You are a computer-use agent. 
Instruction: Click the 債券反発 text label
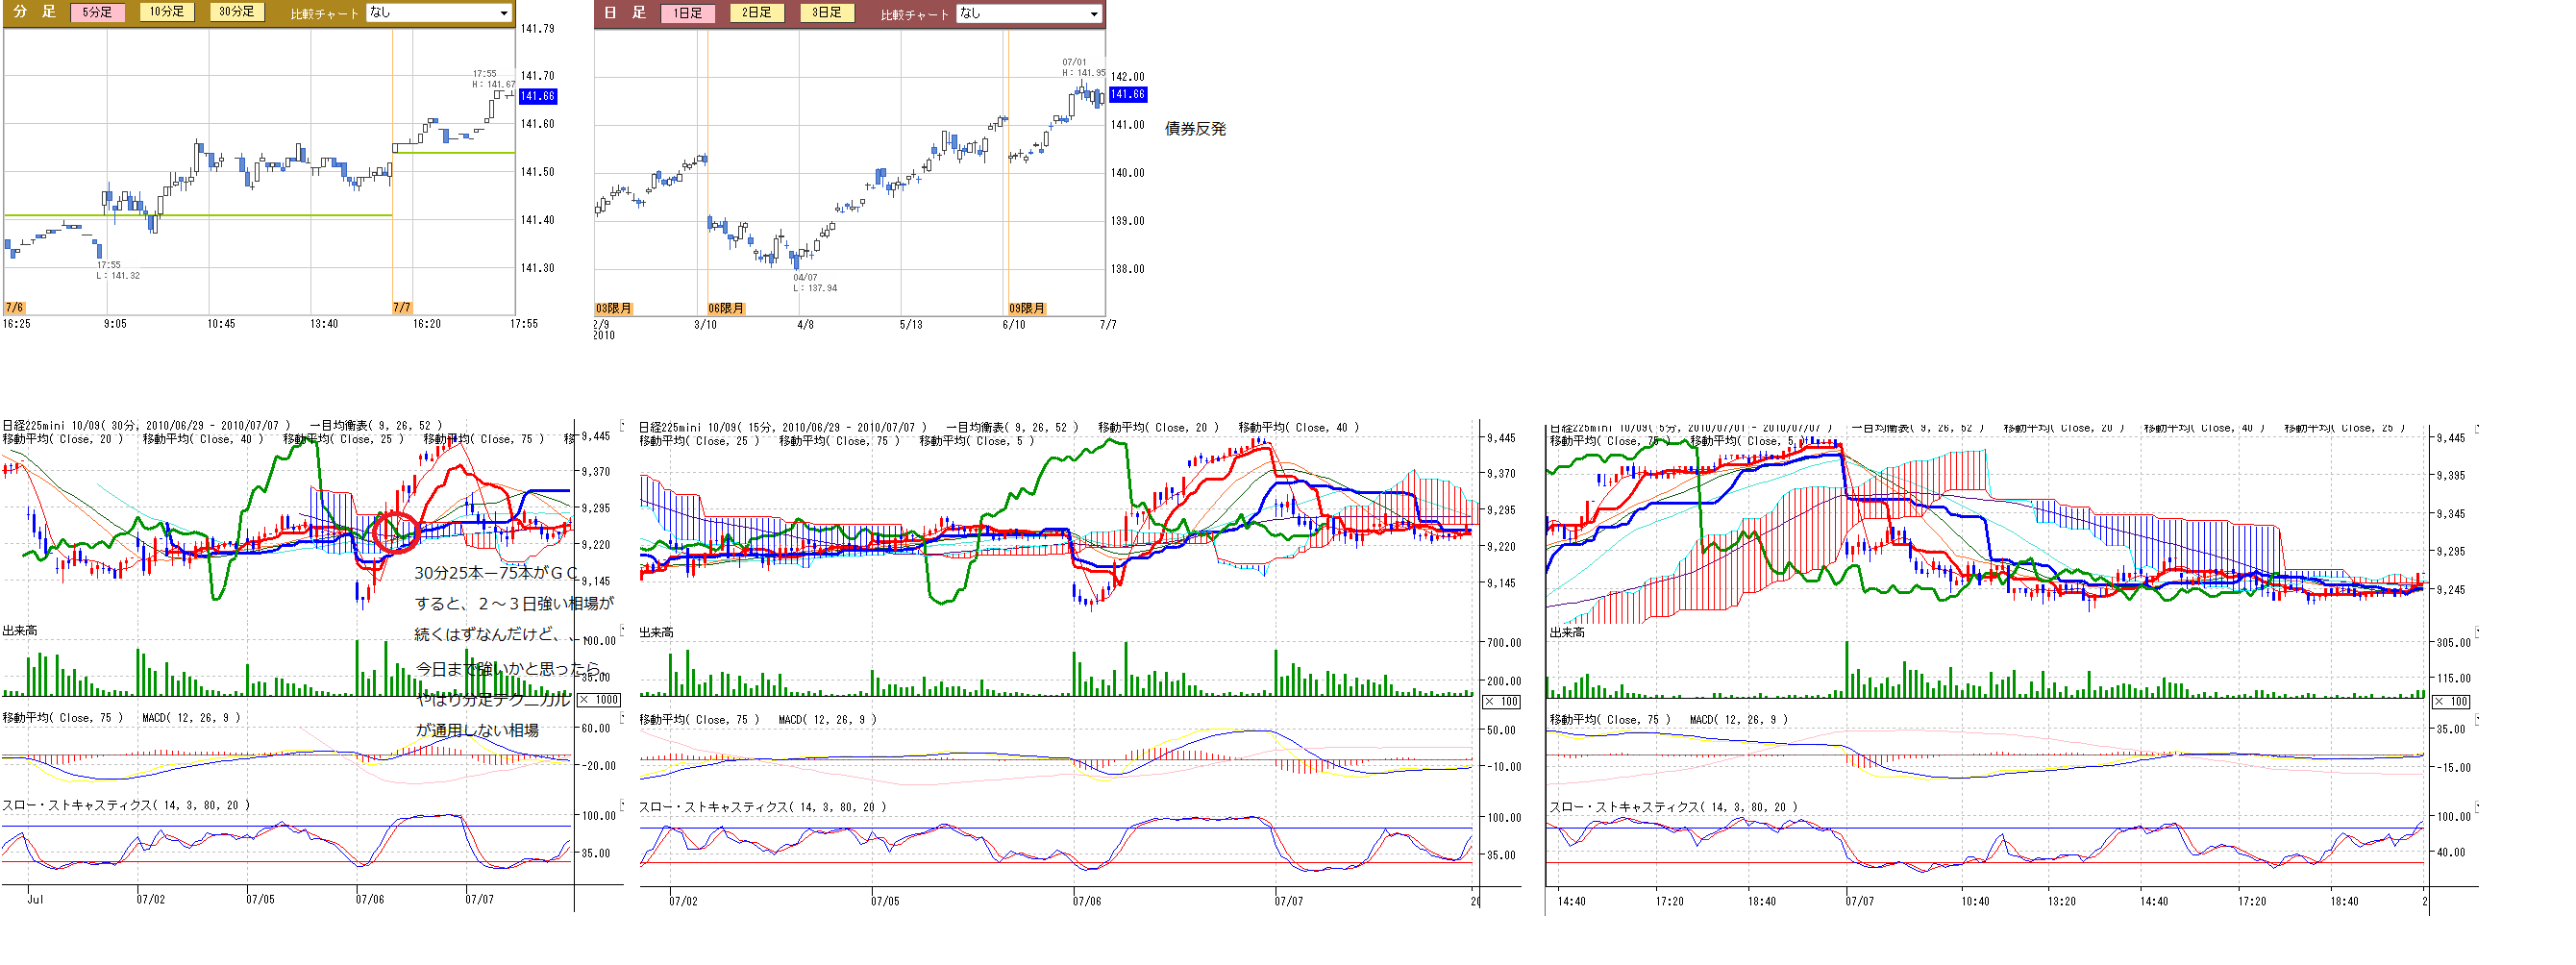(x=1195, y=129)
